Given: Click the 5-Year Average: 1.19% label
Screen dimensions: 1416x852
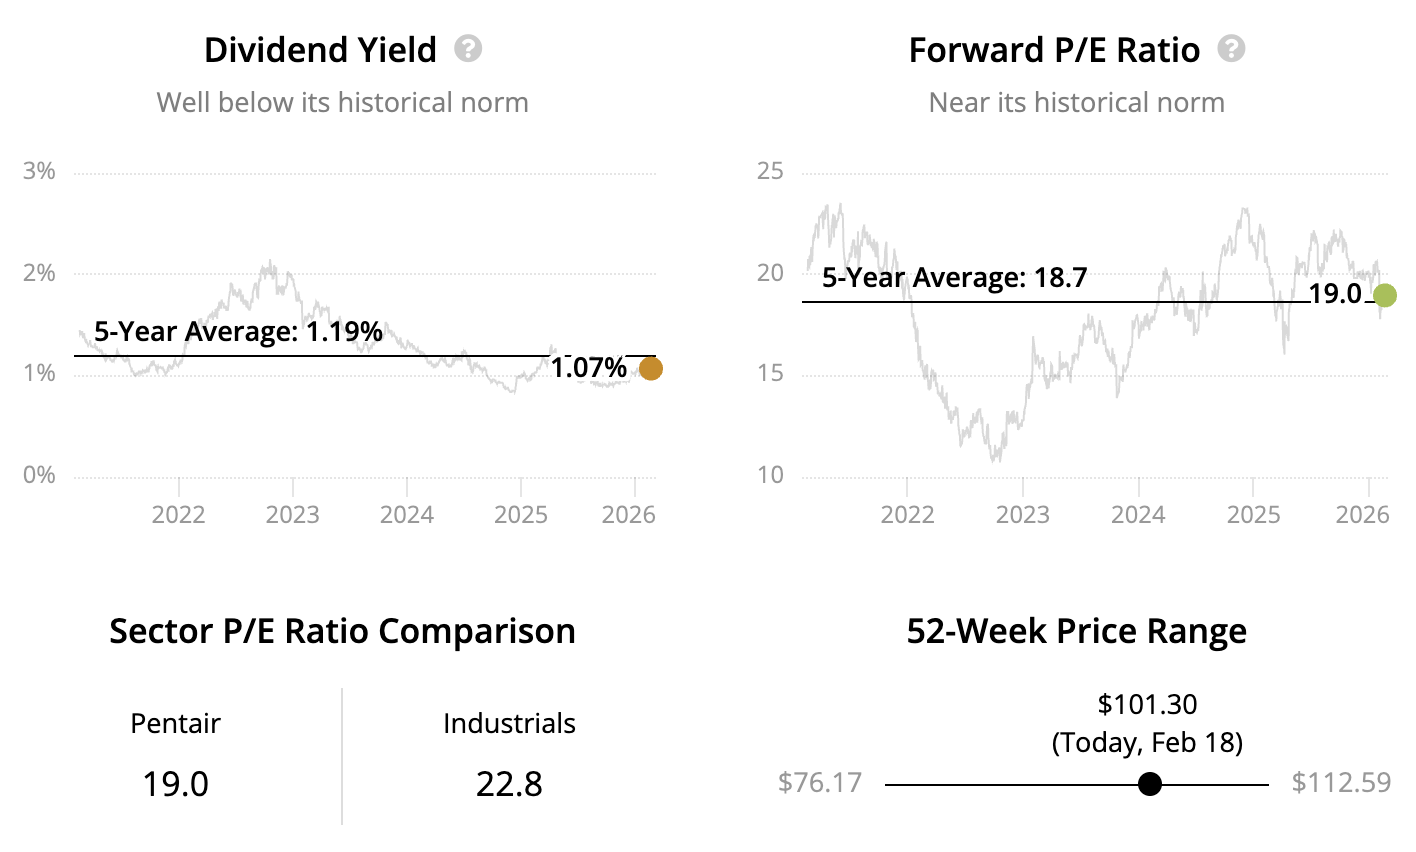Looking at the screenshot, I should pos(238,331).
